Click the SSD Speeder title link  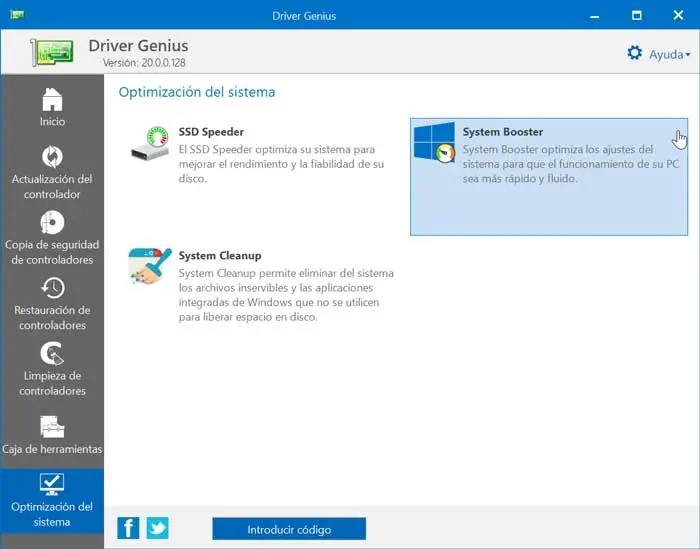click(211, 132)
